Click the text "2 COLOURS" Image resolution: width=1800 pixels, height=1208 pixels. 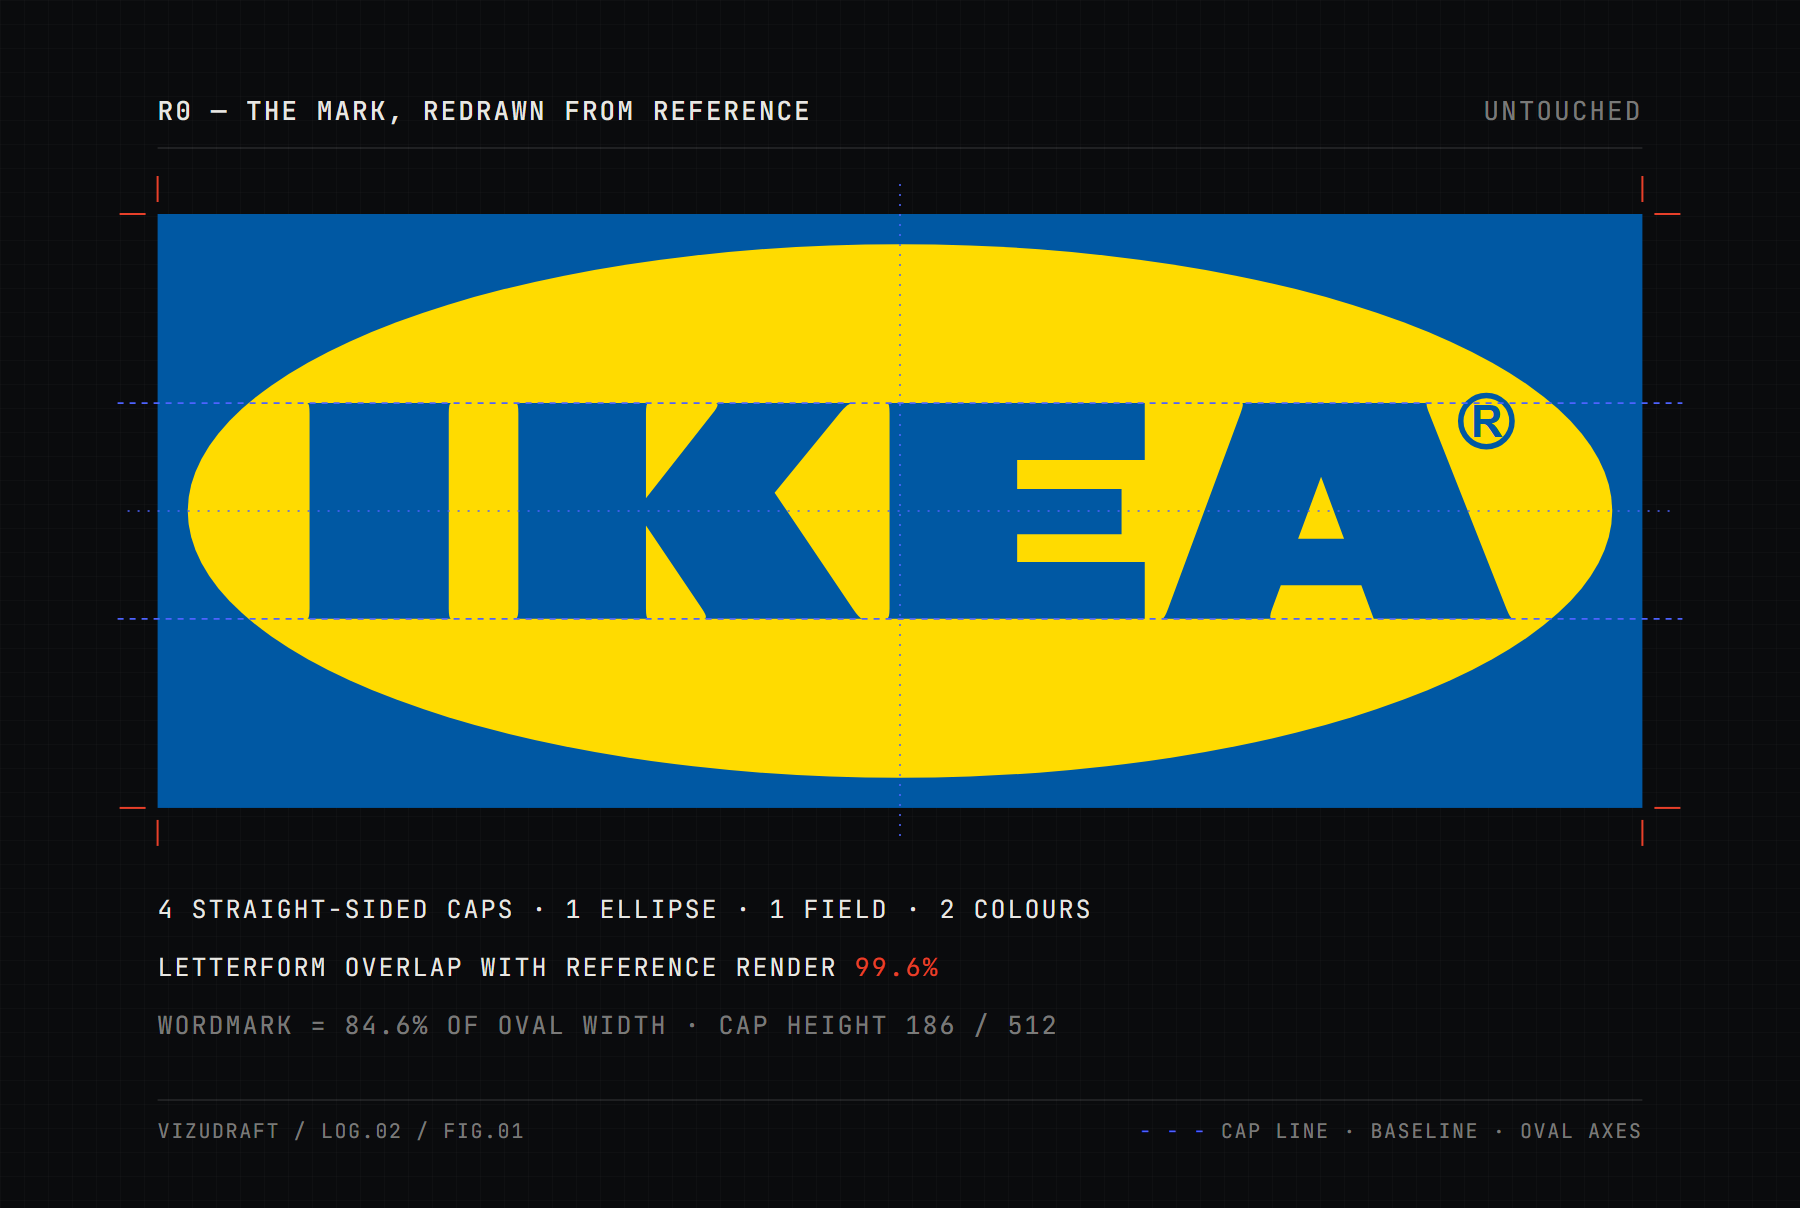pos(1015,909)
